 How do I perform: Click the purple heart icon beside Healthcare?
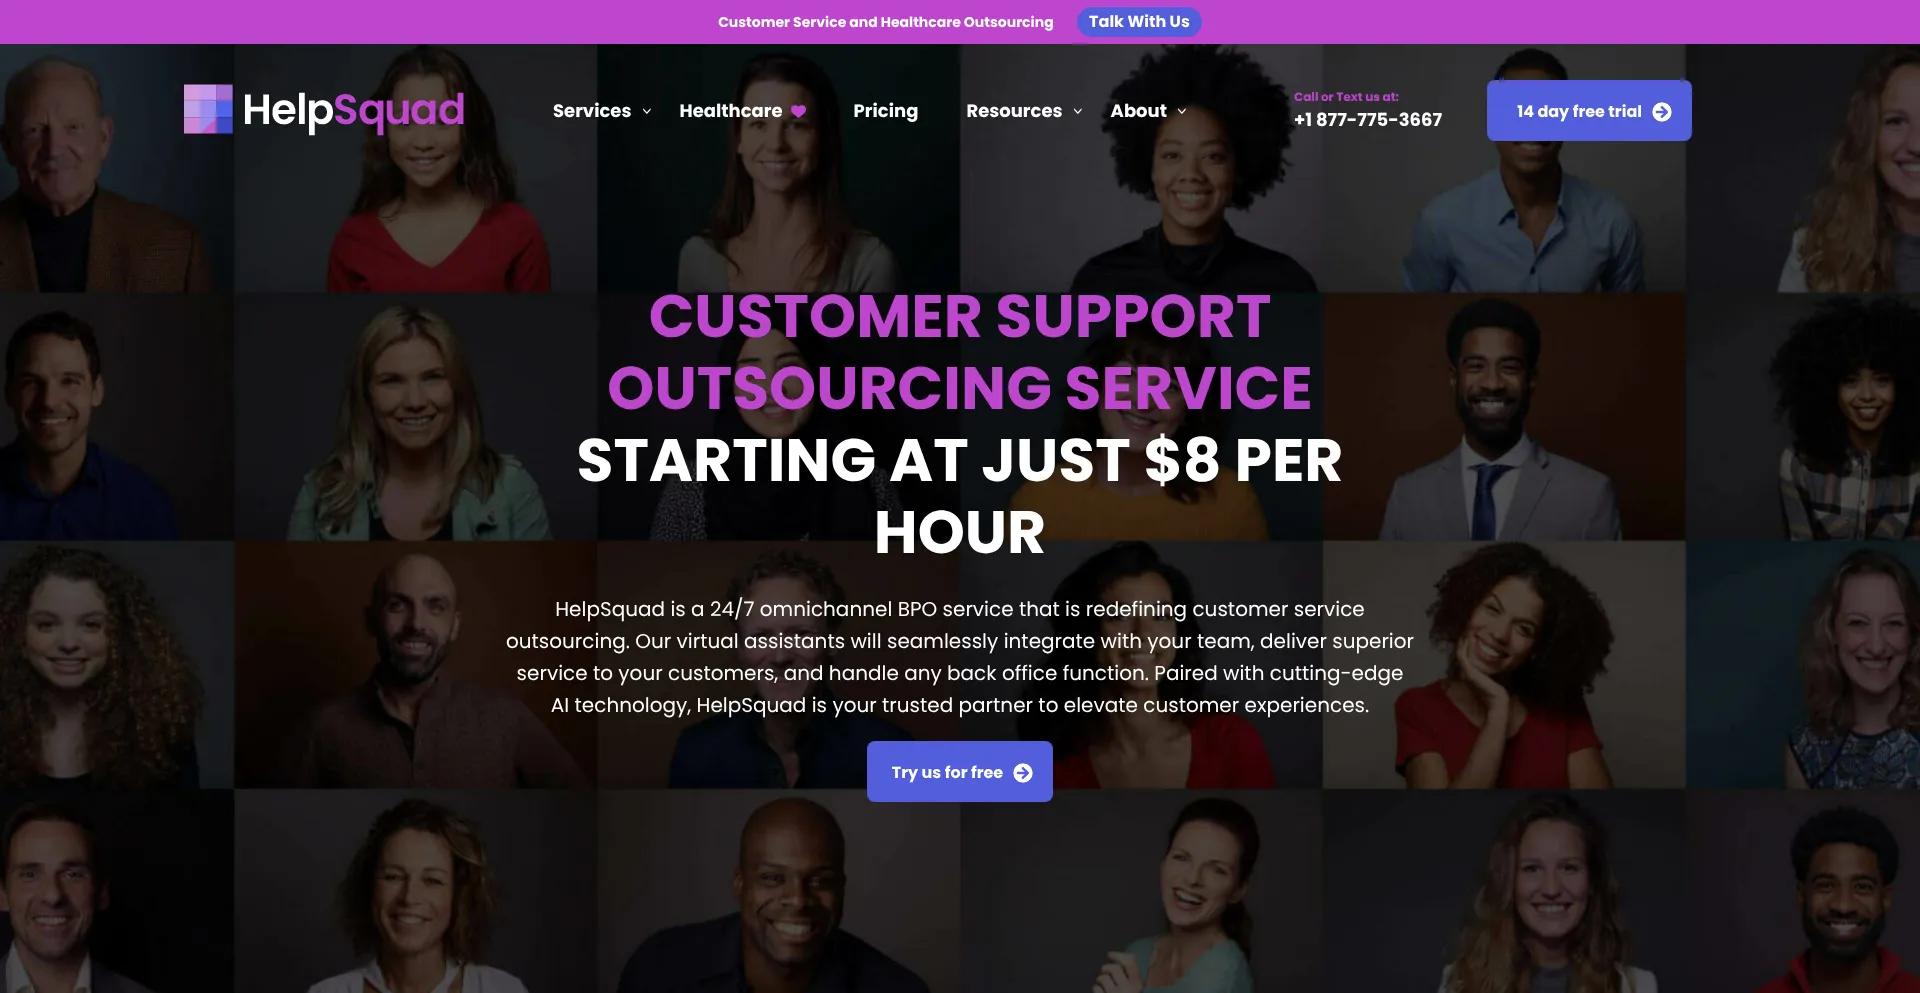coord(798,111)
